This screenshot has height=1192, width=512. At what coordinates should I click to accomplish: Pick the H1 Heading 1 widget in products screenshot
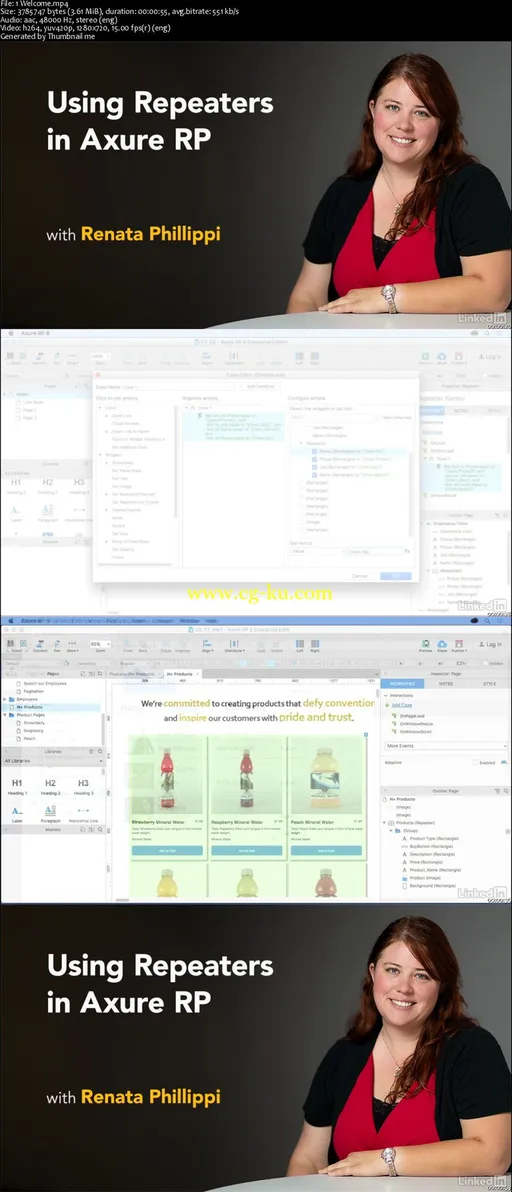click(17, 787)
